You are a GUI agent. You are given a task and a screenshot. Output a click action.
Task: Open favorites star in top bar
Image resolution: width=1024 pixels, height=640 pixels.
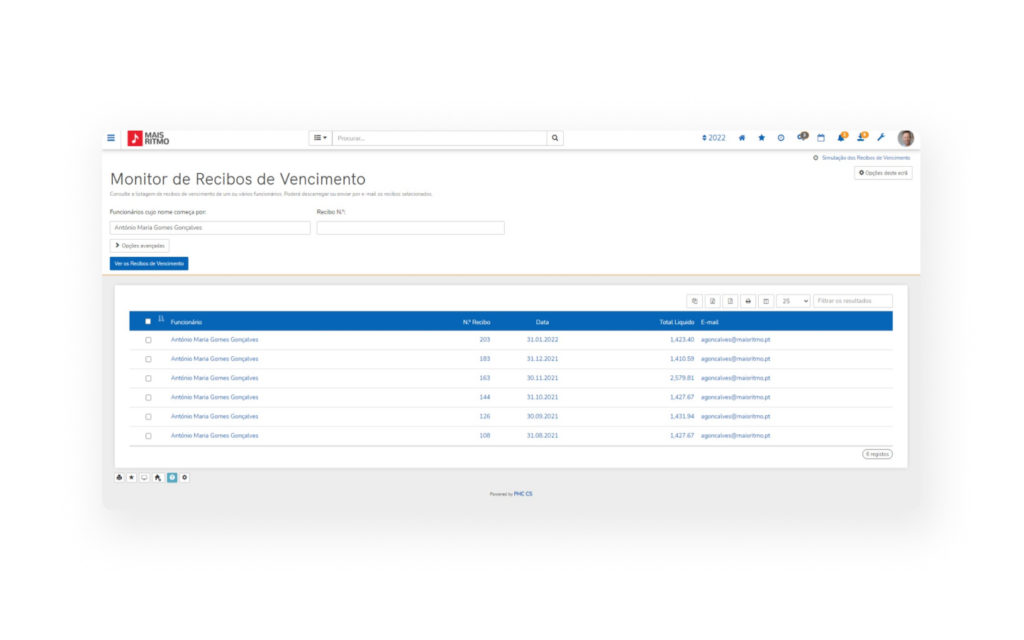pos(761,138)
